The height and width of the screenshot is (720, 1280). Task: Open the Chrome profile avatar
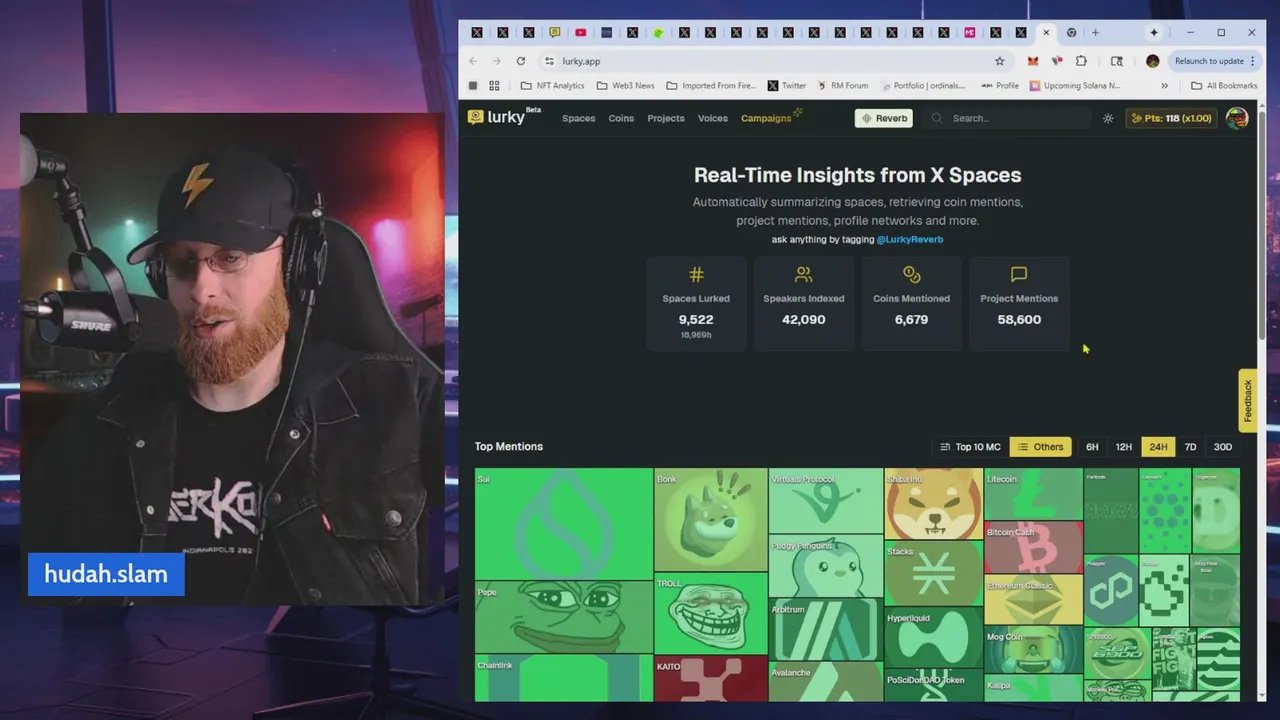coord(1152,61)
